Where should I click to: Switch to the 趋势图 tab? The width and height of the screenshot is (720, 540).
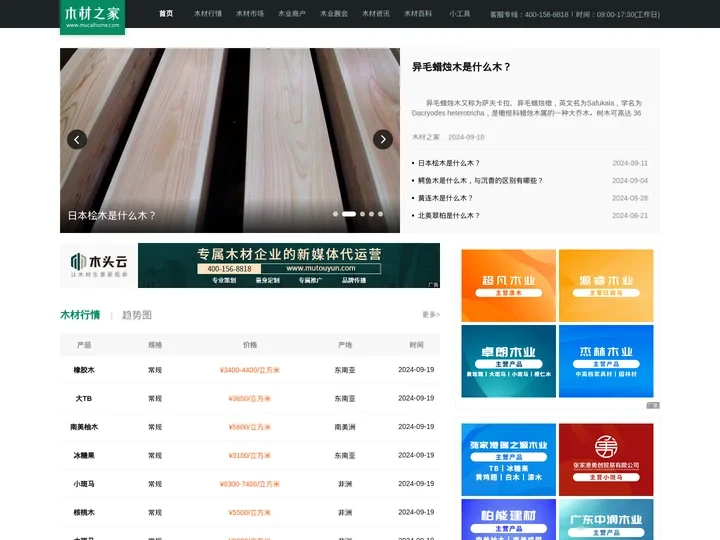coord(136,315)
